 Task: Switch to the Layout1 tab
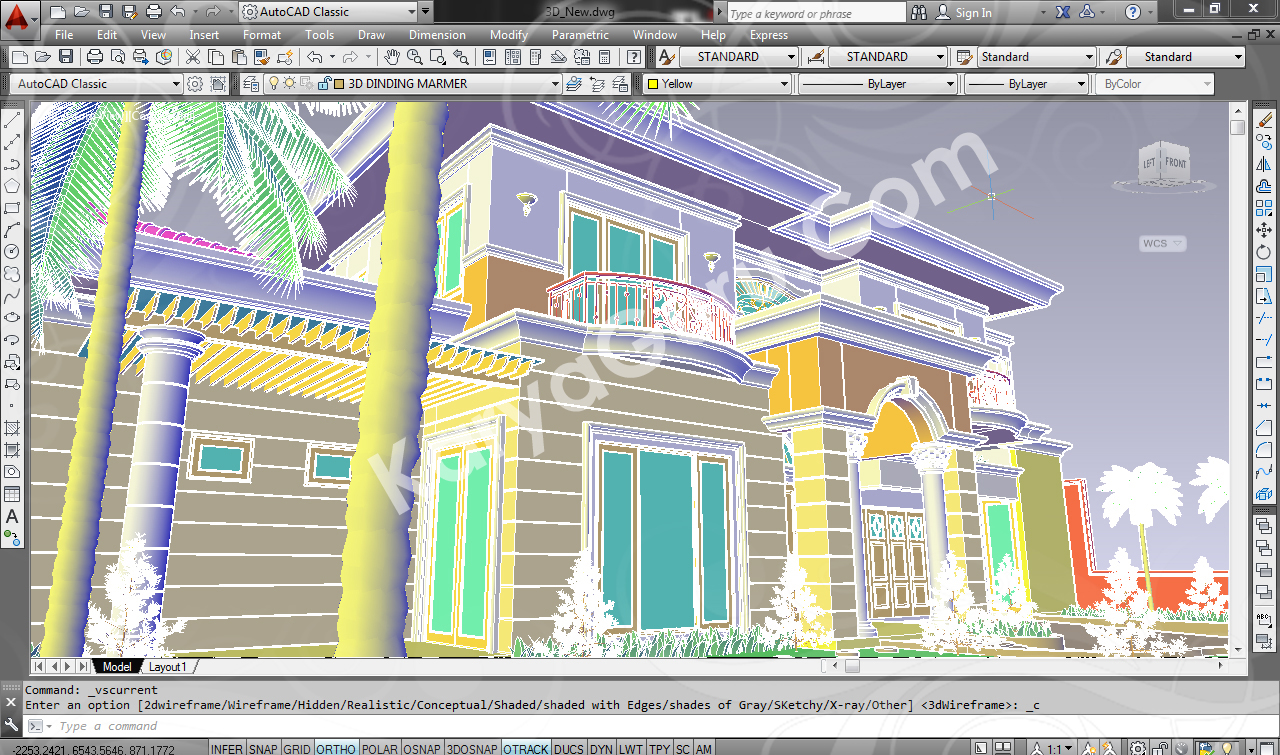tap(167, 667)
